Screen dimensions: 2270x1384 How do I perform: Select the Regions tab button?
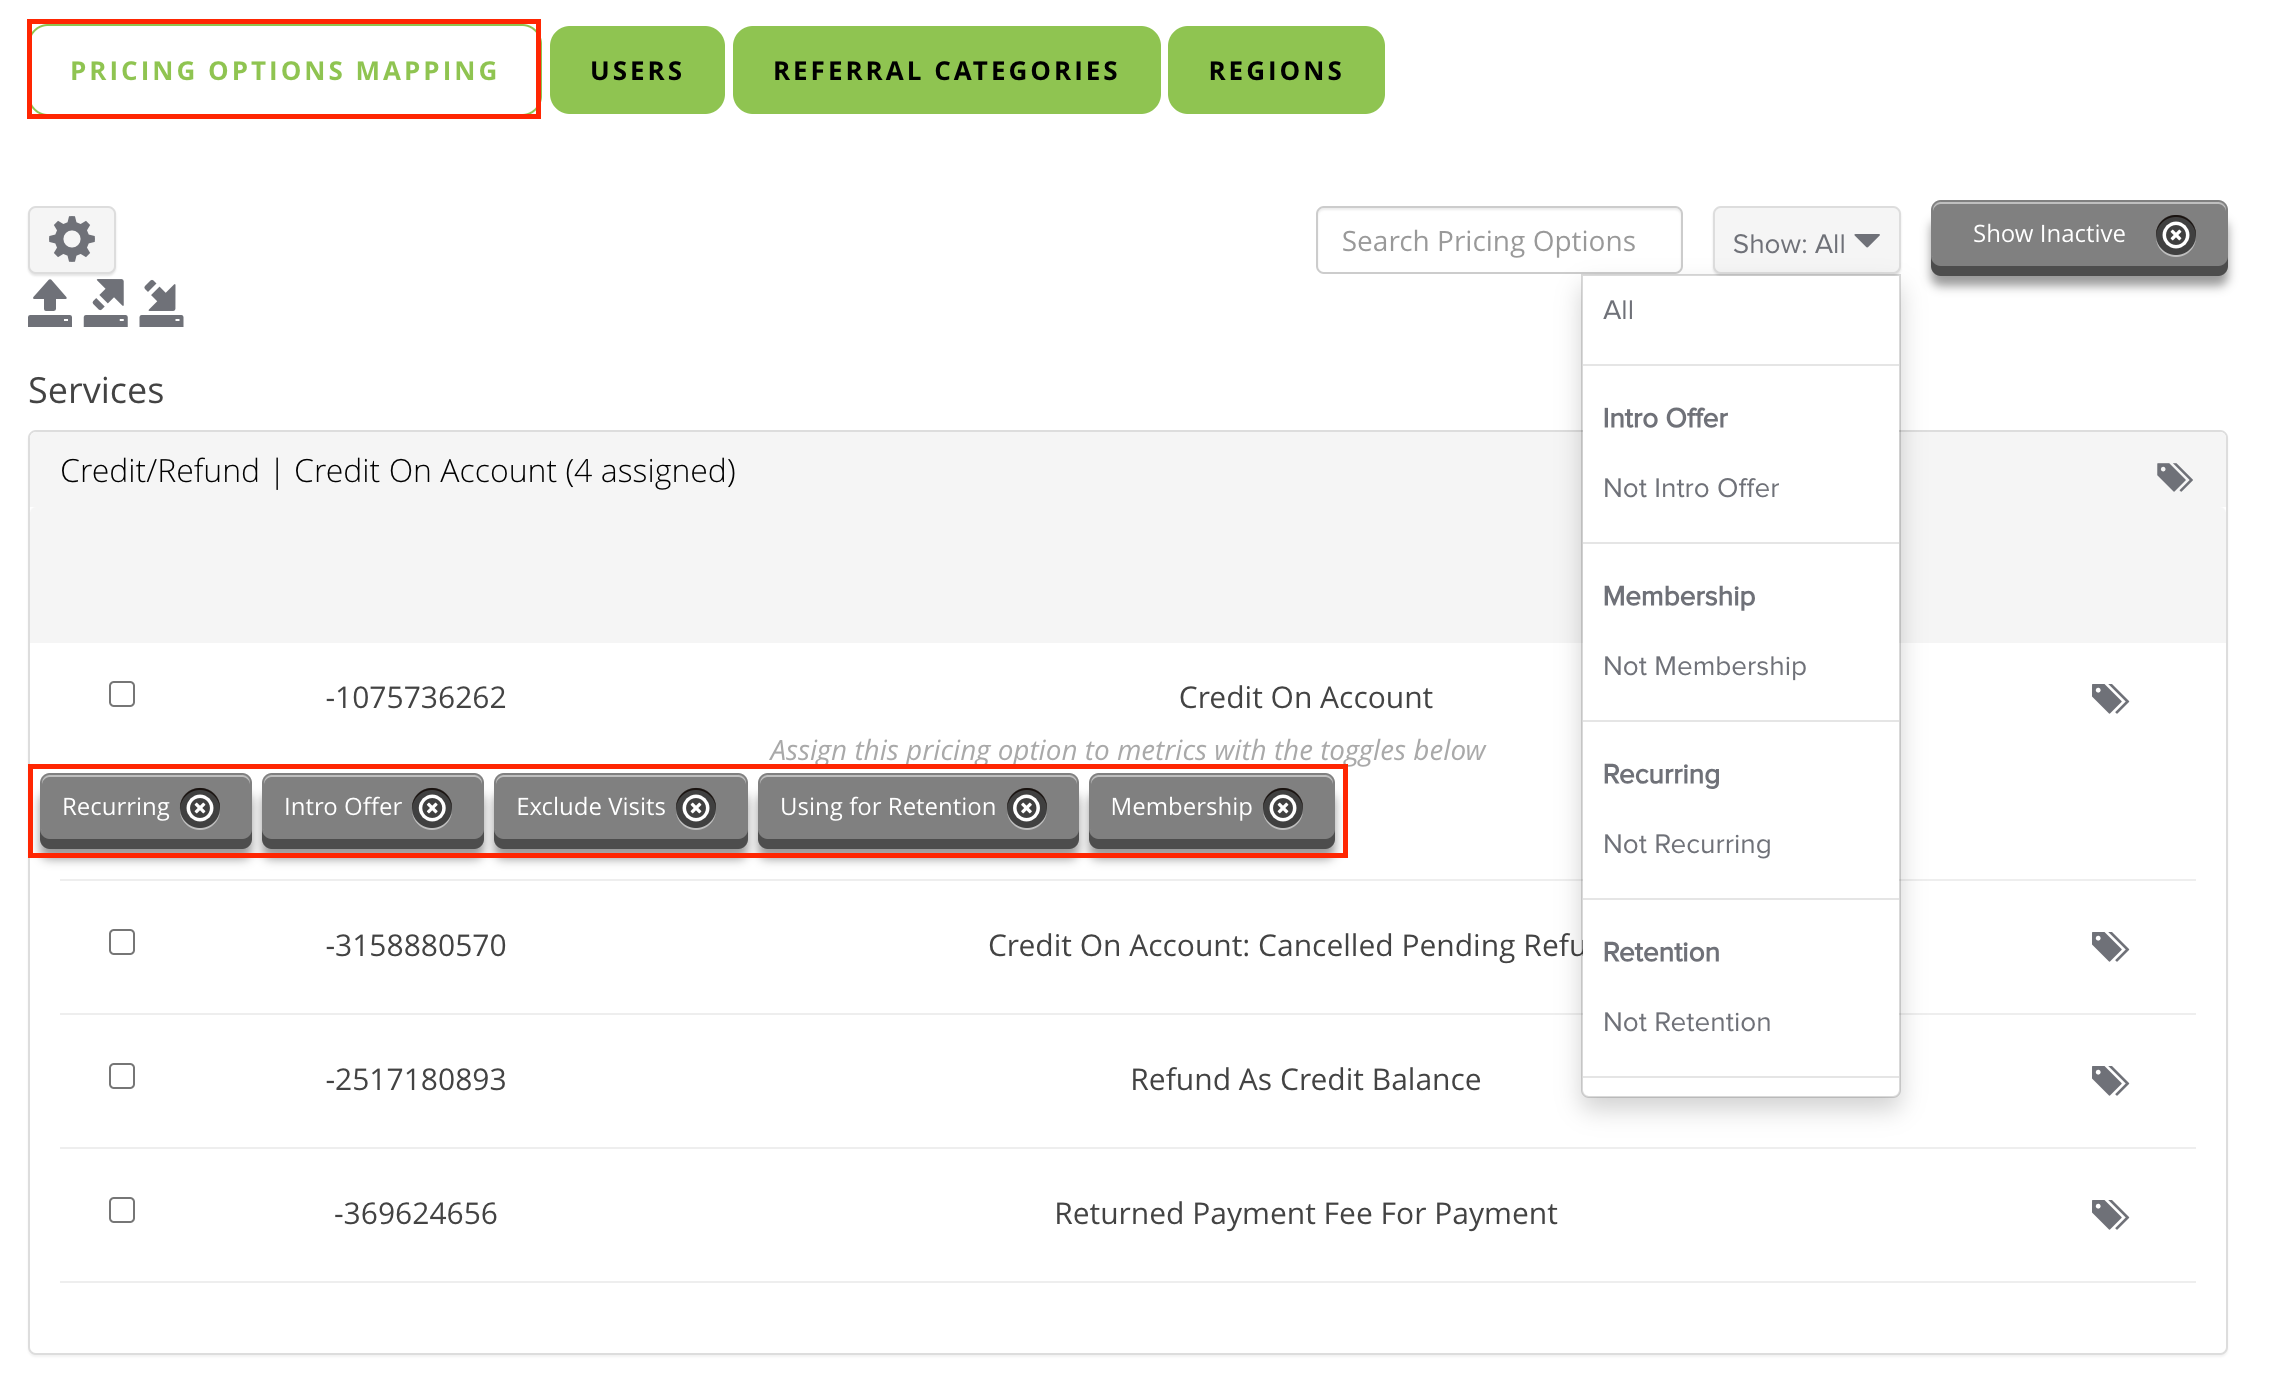1275,69
